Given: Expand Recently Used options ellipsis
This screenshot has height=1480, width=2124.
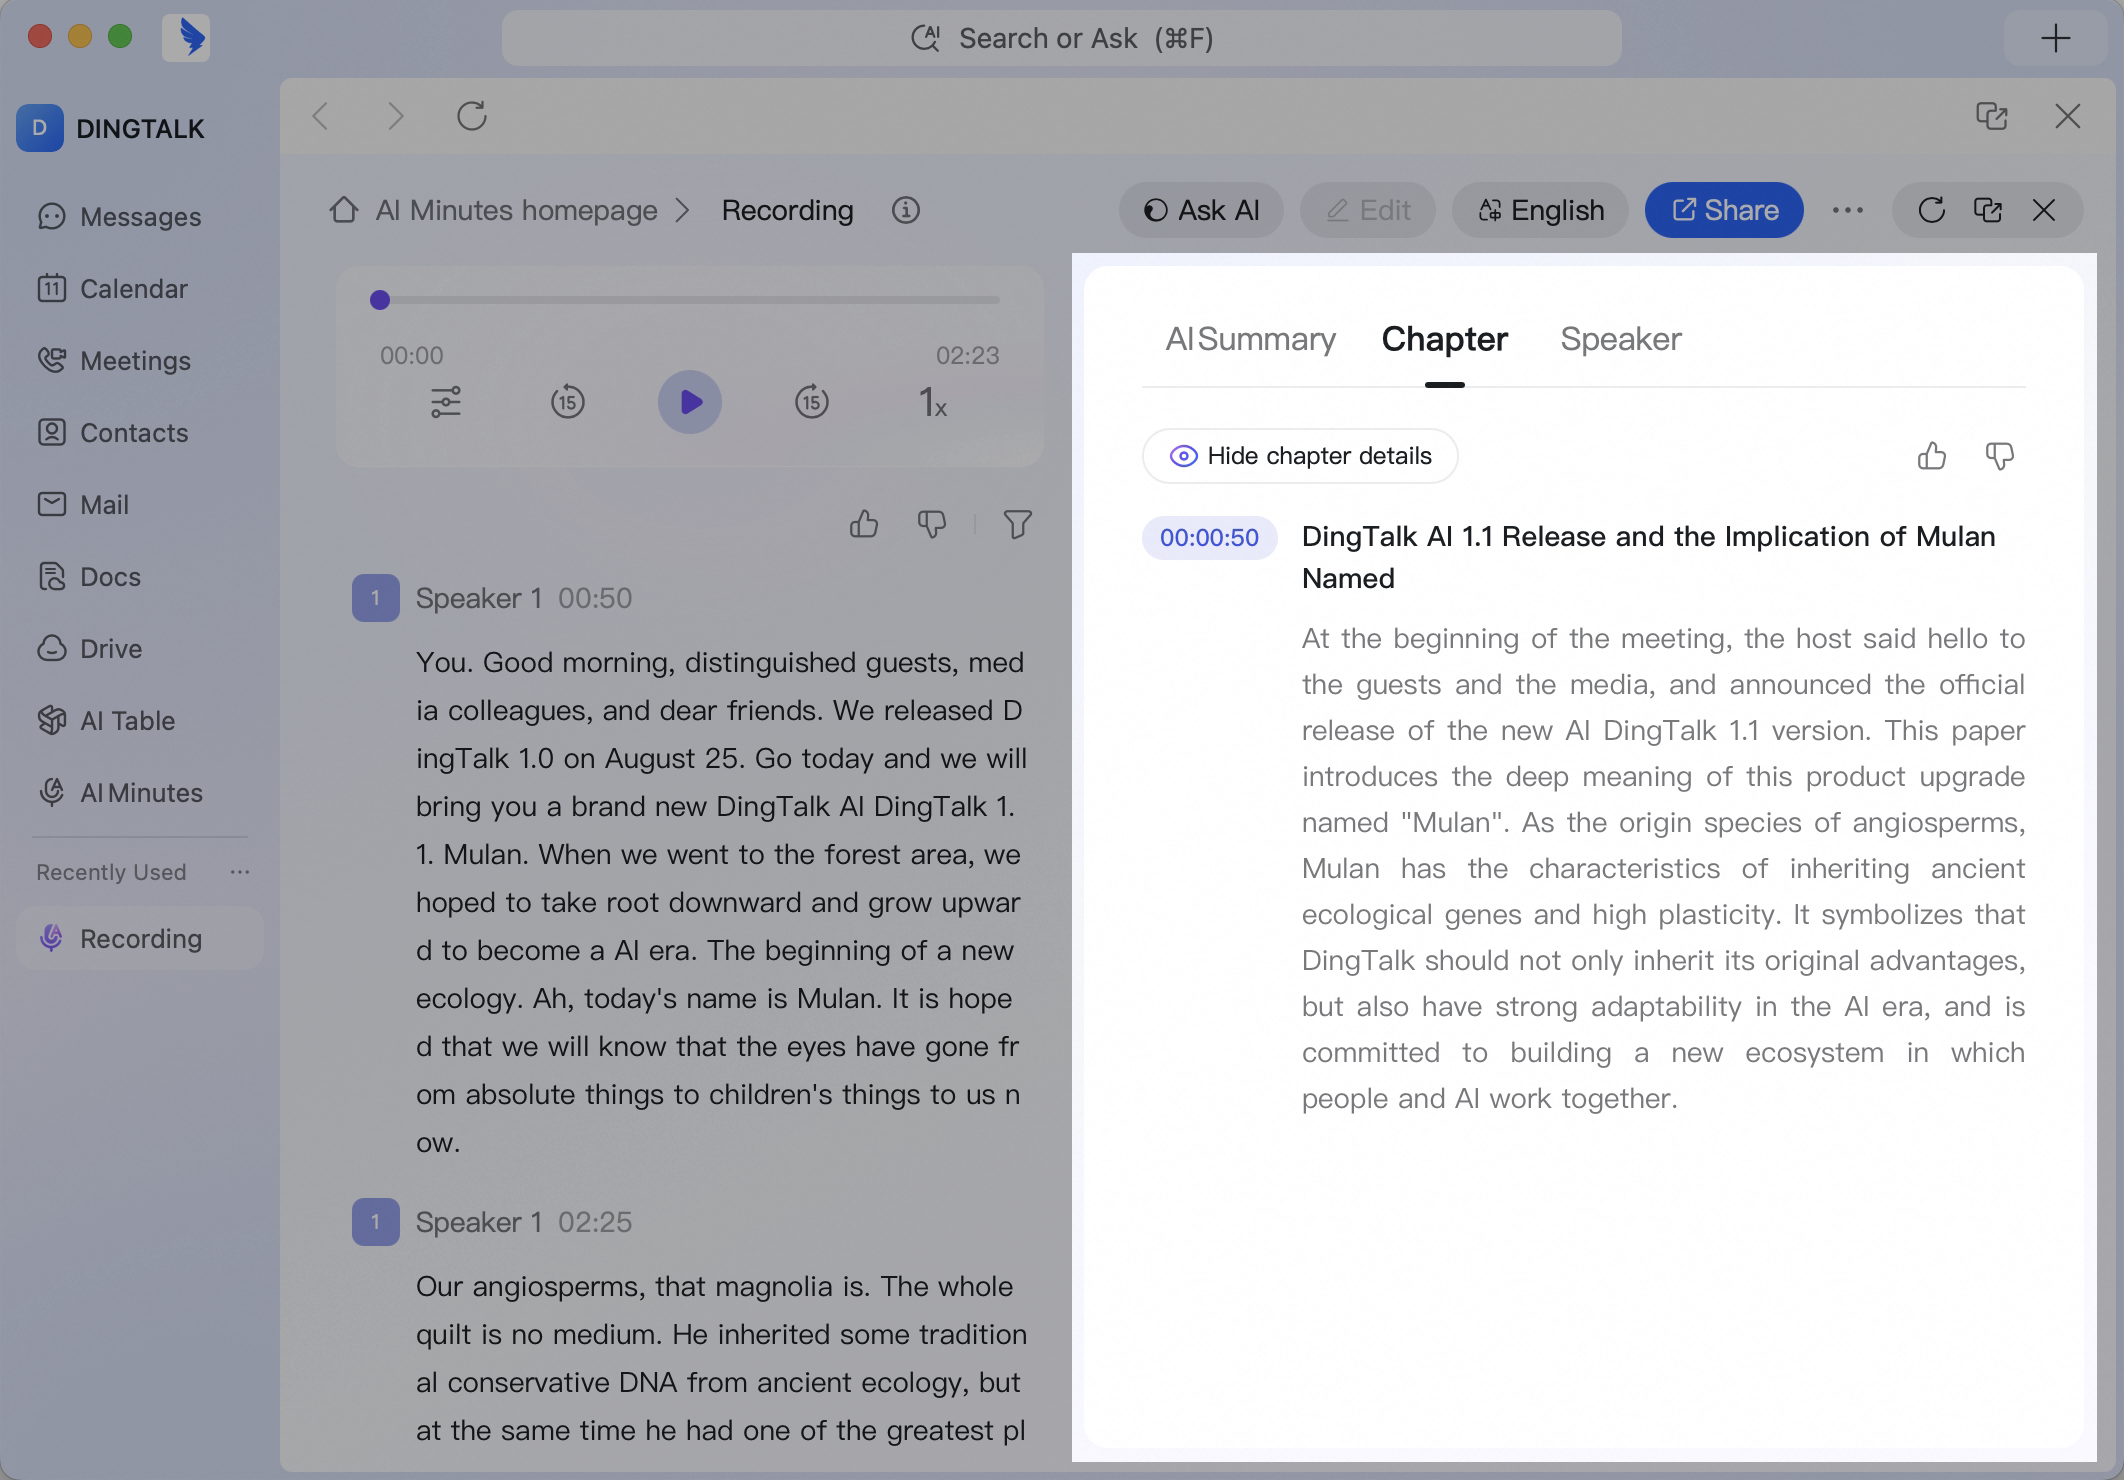Looking at the screenshot, I should tap(240, 872).
